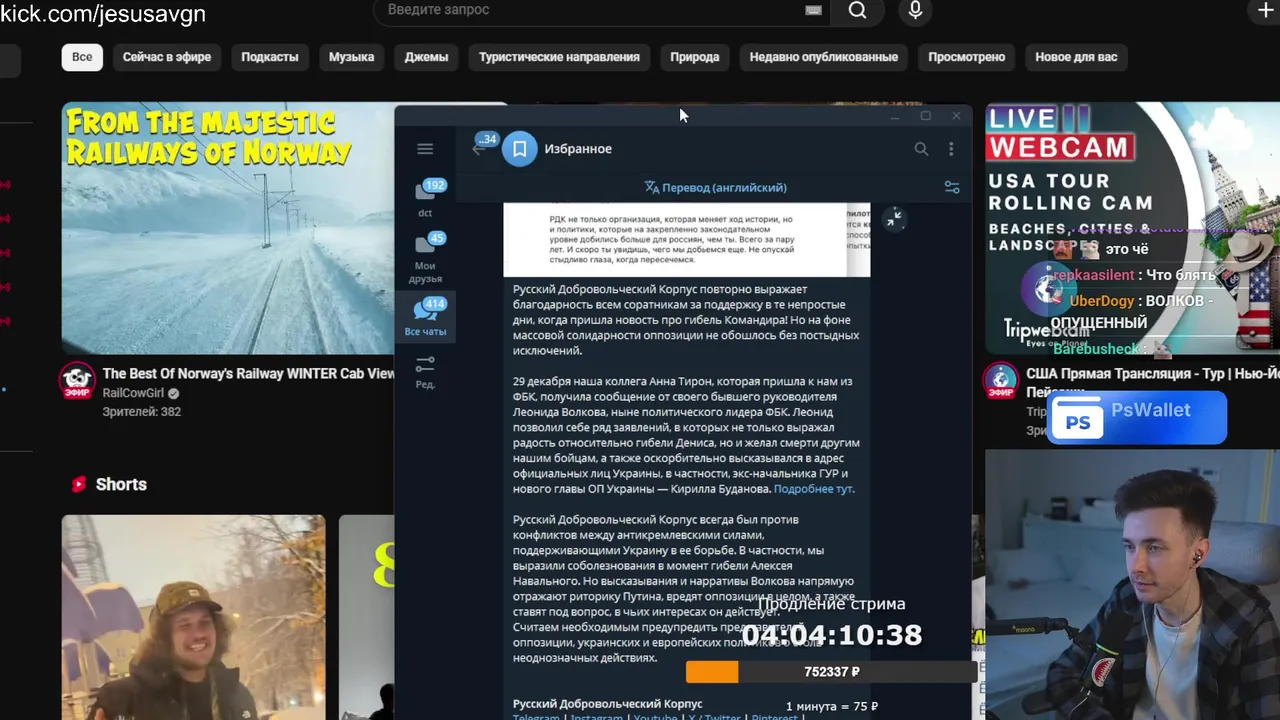Select the Все чаты folder
The image size is (1280, 720).
coord(425,318)
